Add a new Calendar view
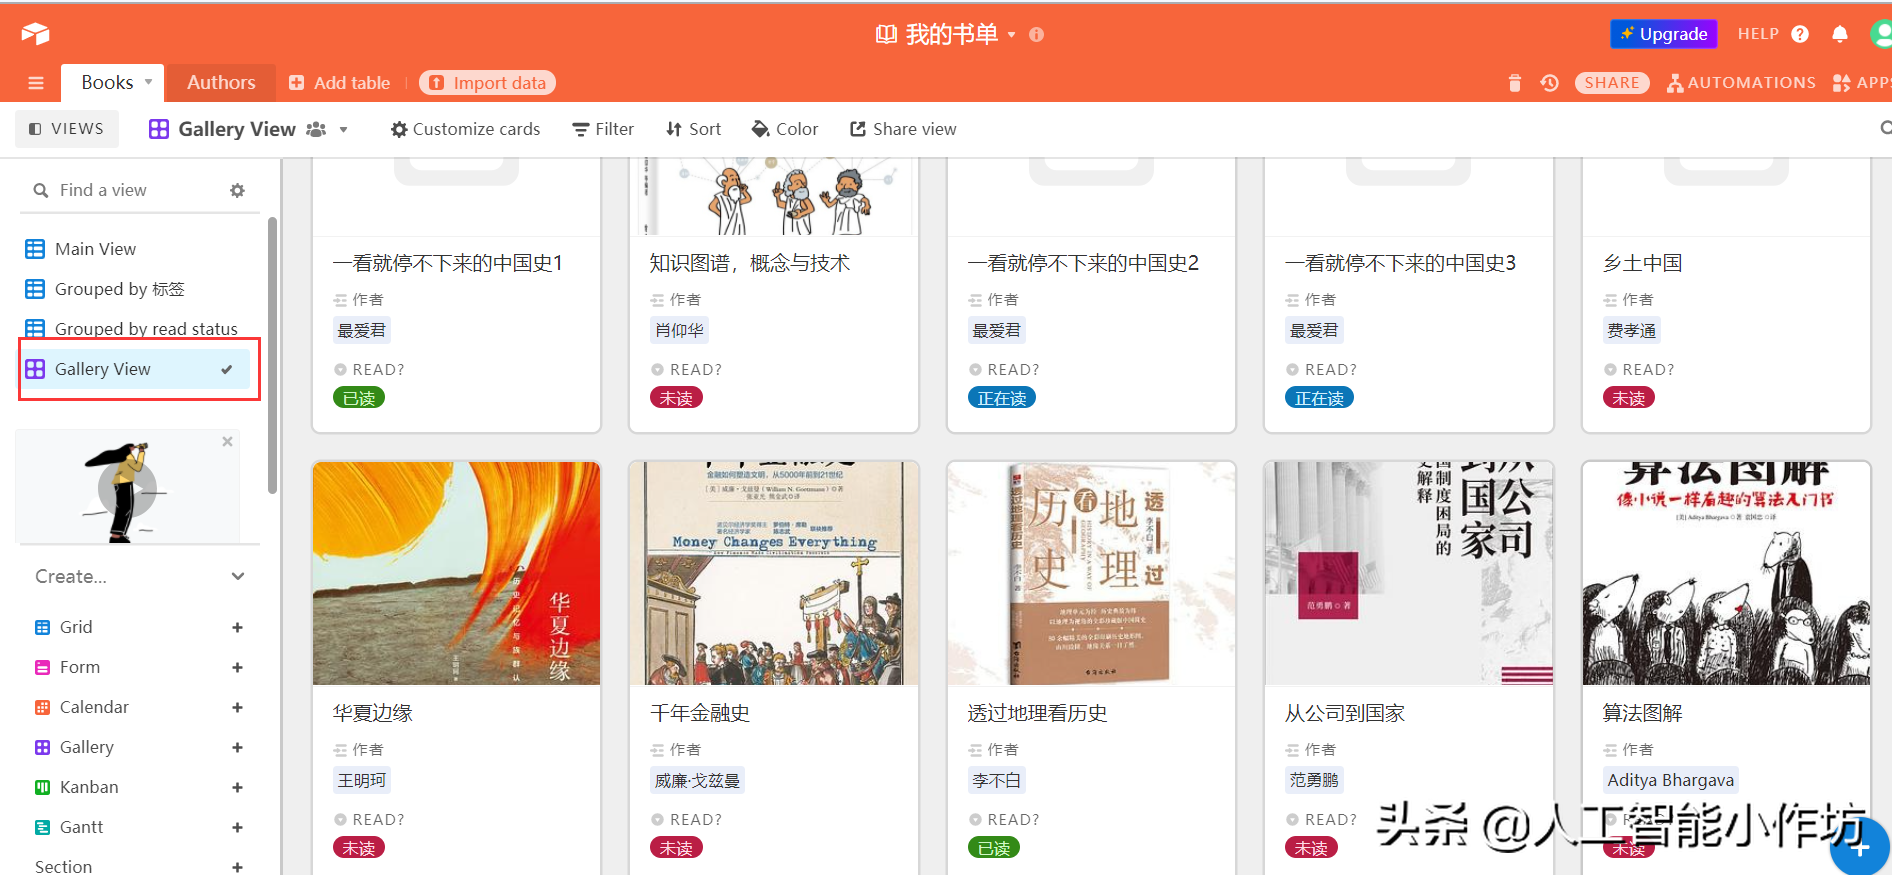This screenshot has height=875, width=1892. 237,708
